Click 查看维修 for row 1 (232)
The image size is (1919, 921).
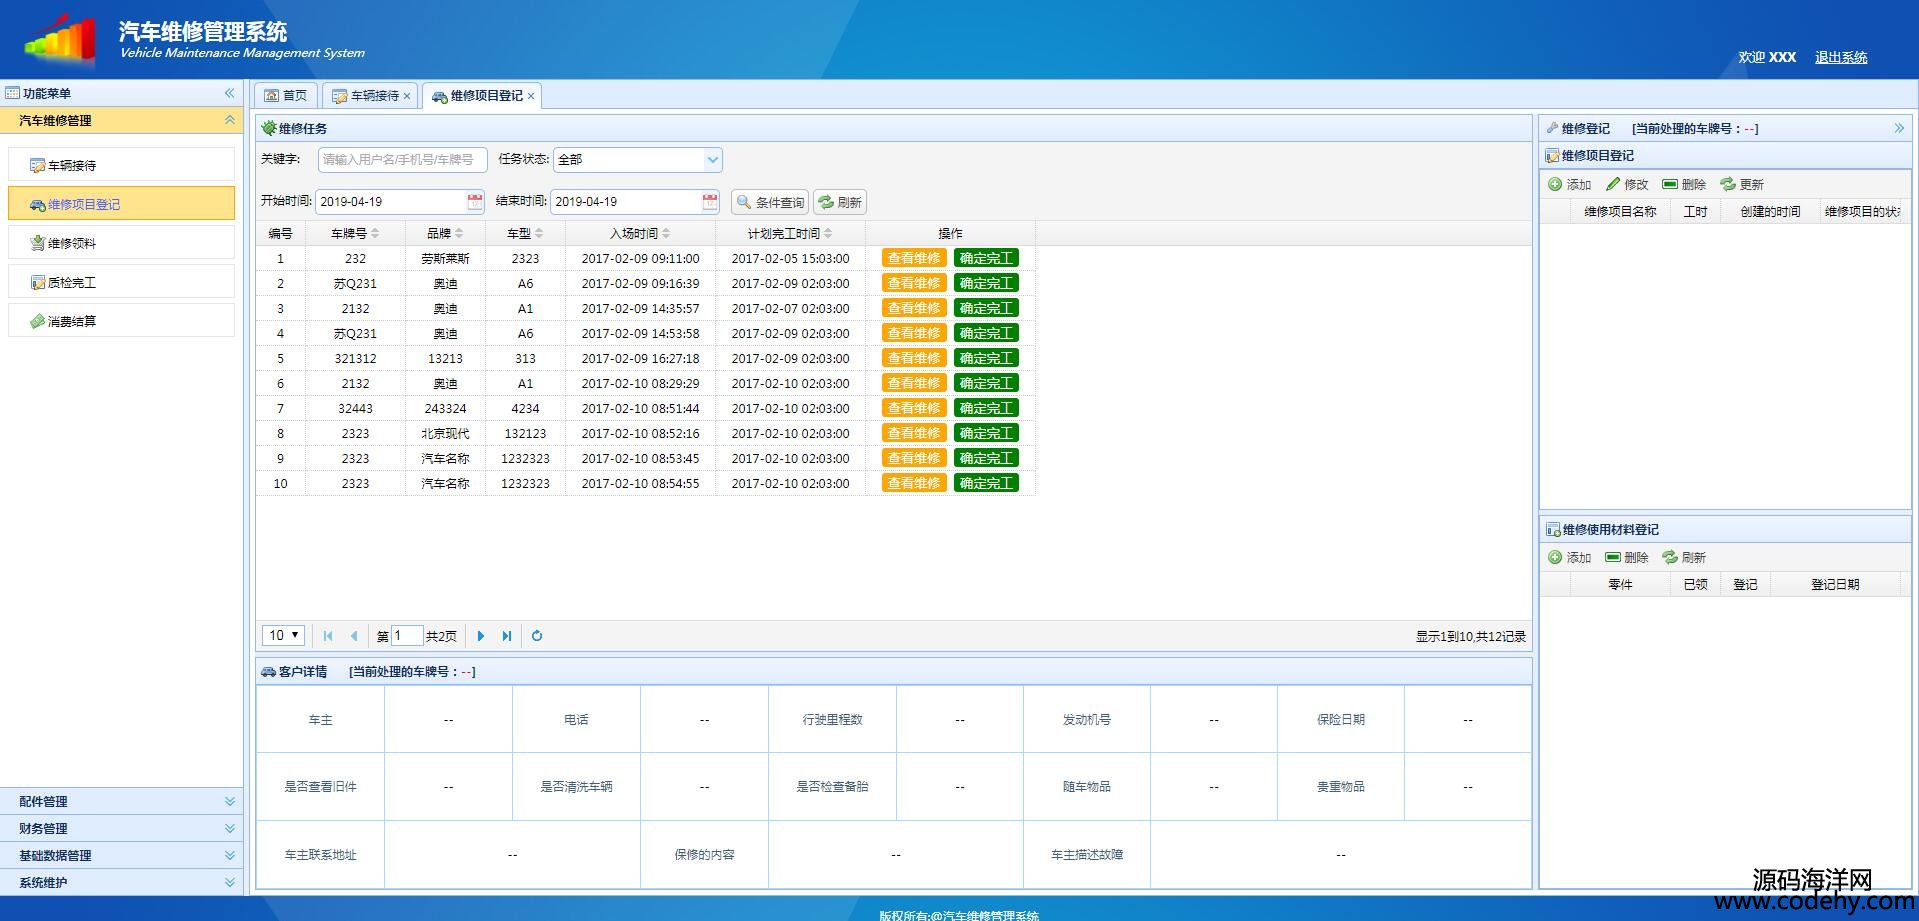(914, 258)
